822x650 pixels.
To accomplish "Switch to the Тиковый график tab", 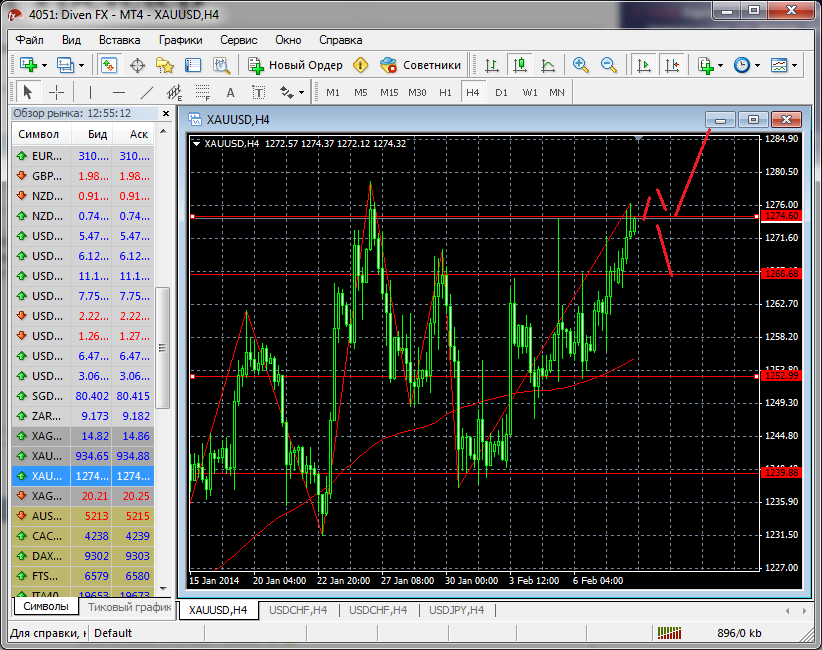I will [x=129, y=607].
